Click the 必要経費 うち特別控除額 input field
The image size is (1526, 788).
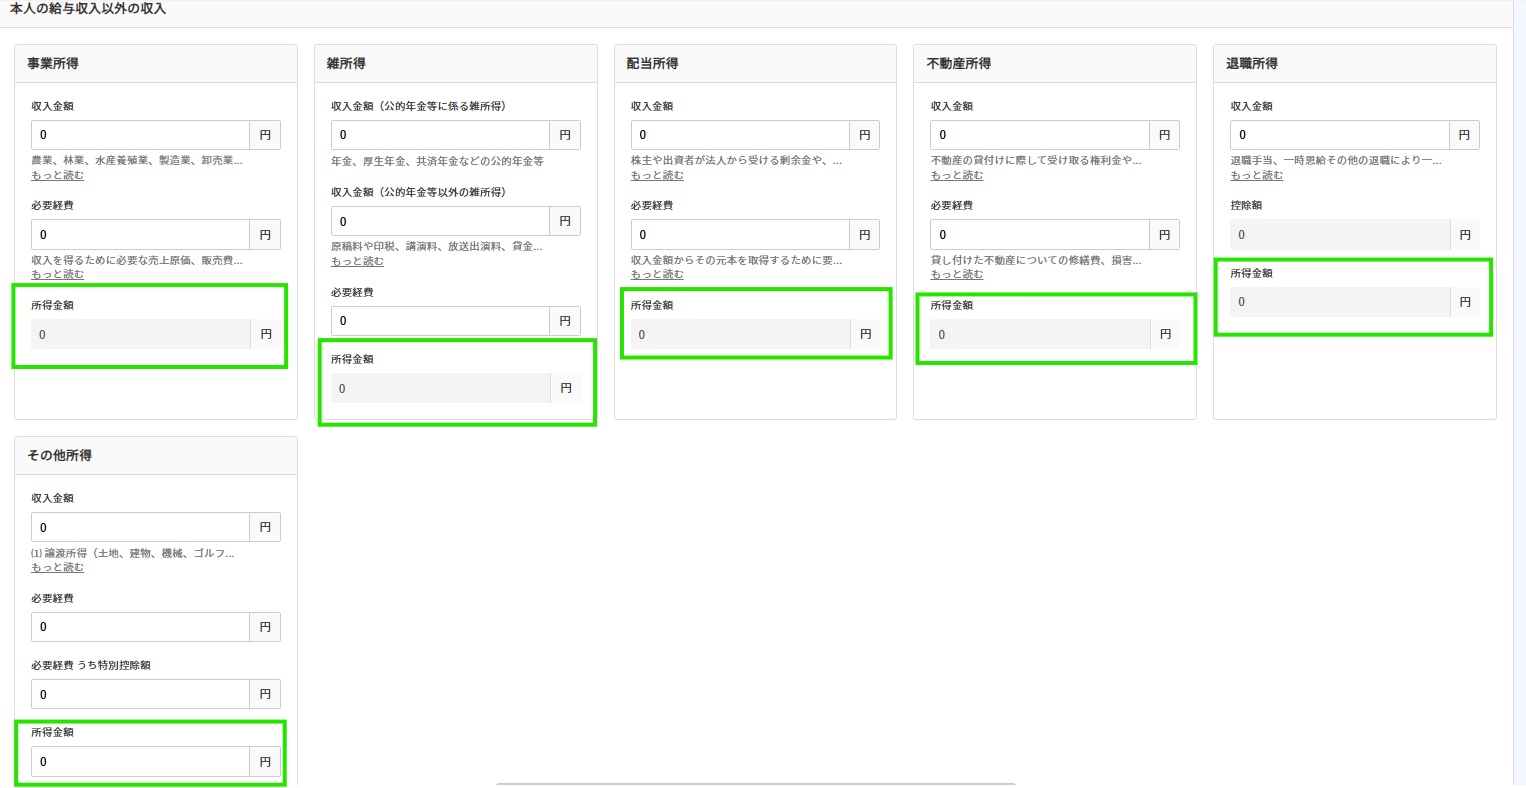[x=140, y=694]
